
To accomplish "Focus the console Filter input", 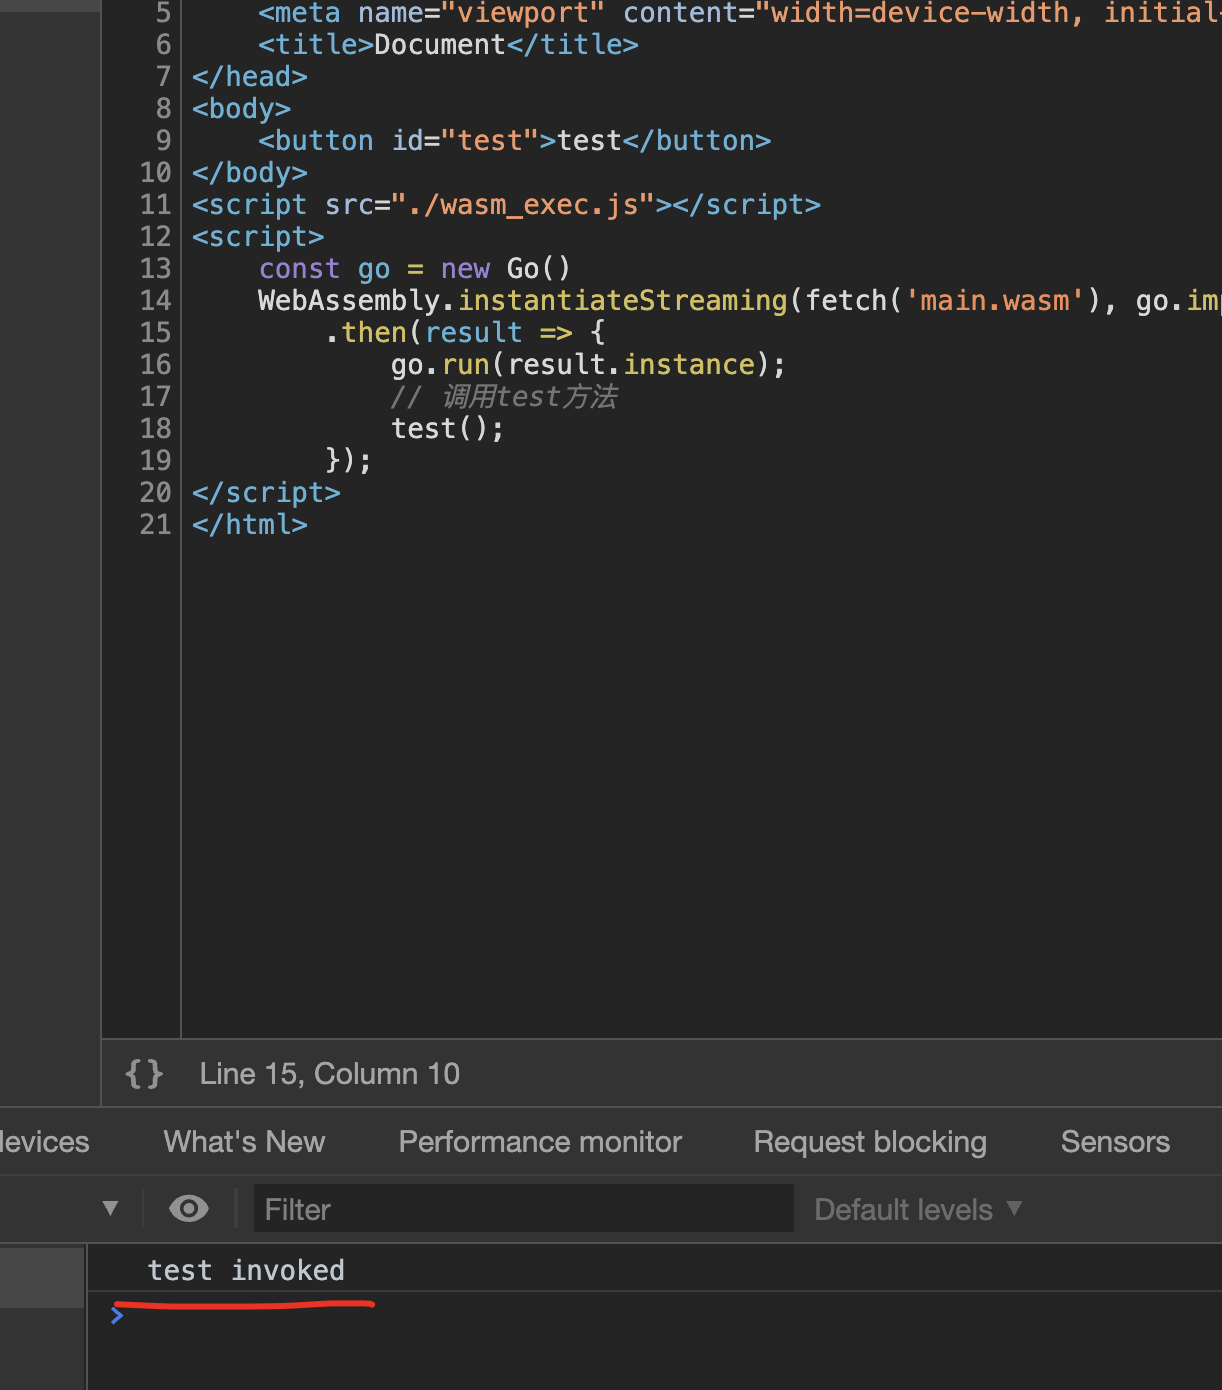I will click(x=523, y=1209).
